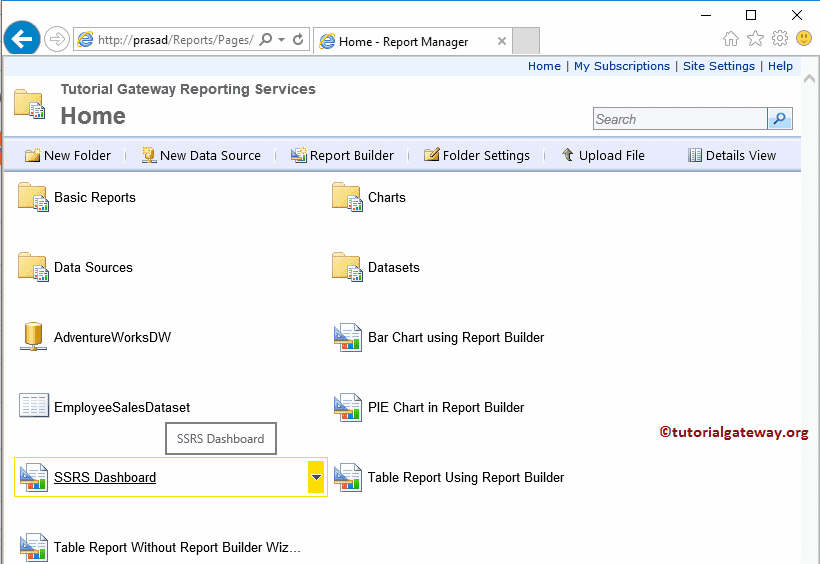Click the address bar URL field
Image resolution: width=820 pixels, height=564 pixels.
click(x=176, y=40)
